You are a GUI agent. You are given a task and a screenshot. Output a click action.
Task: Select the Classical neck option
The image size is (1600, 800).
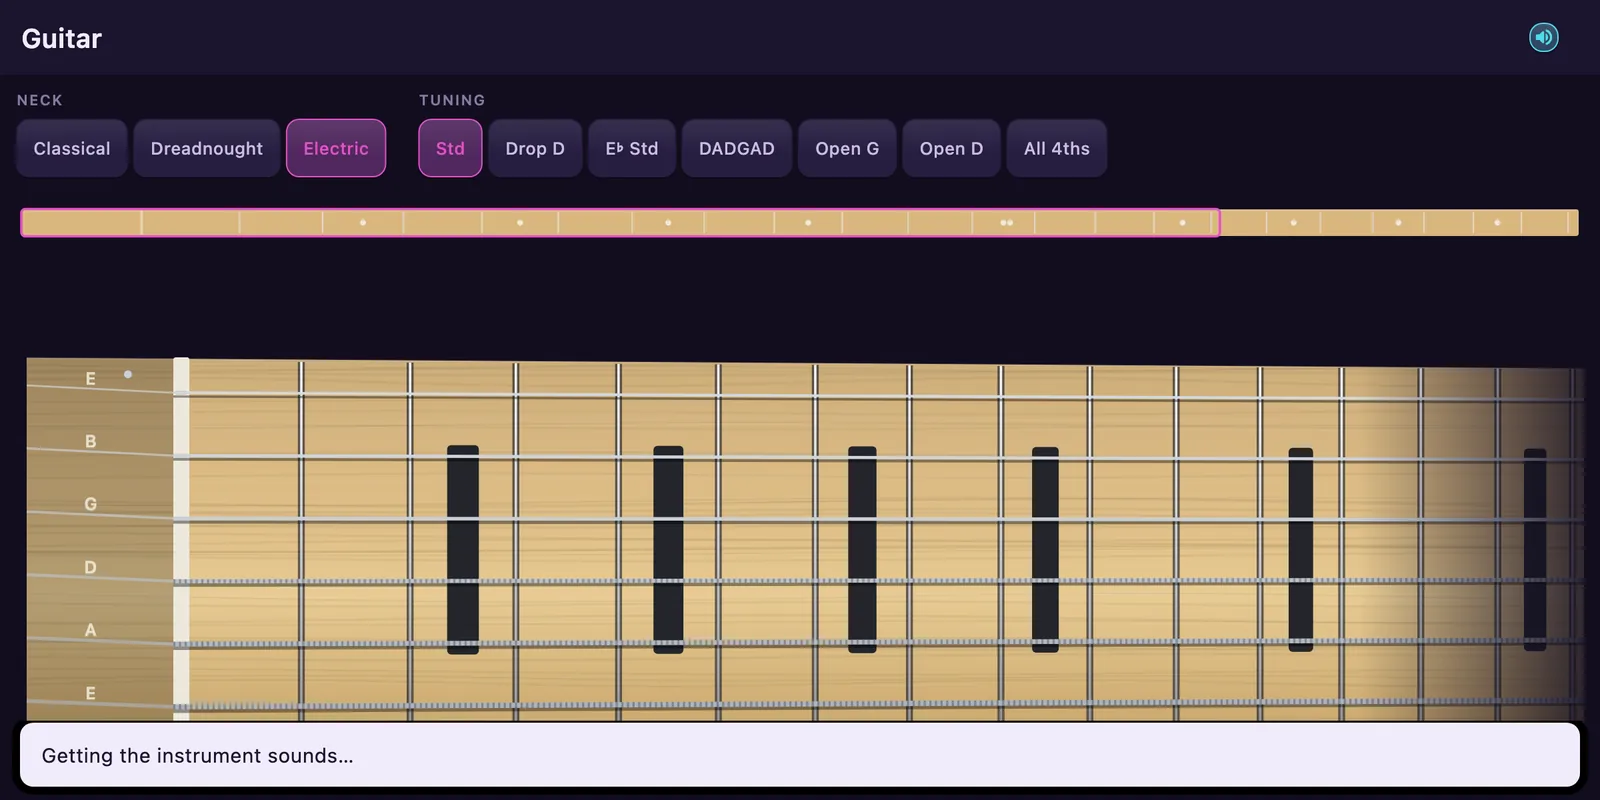tap(72, 148)
